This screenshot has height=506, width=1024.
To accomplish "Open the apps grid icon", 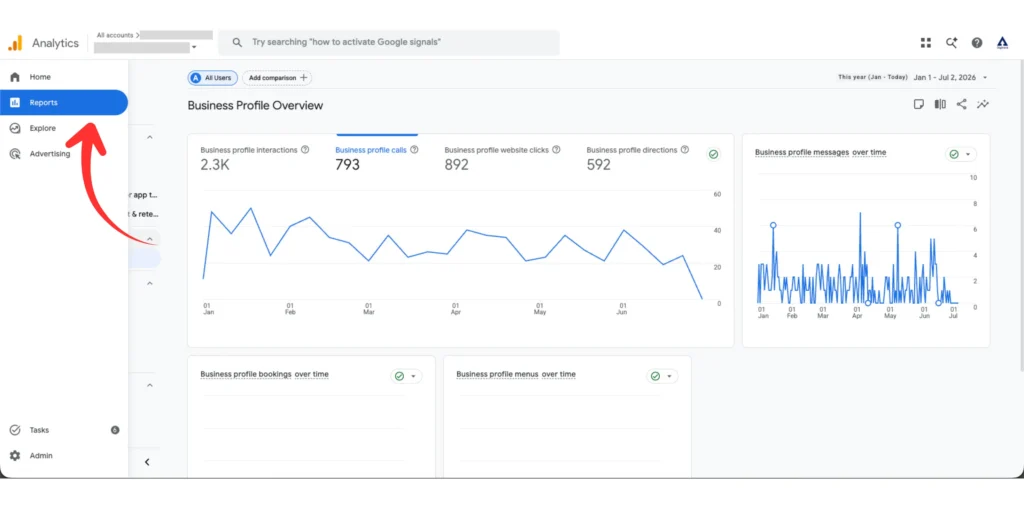I will (x=925, y=42).
